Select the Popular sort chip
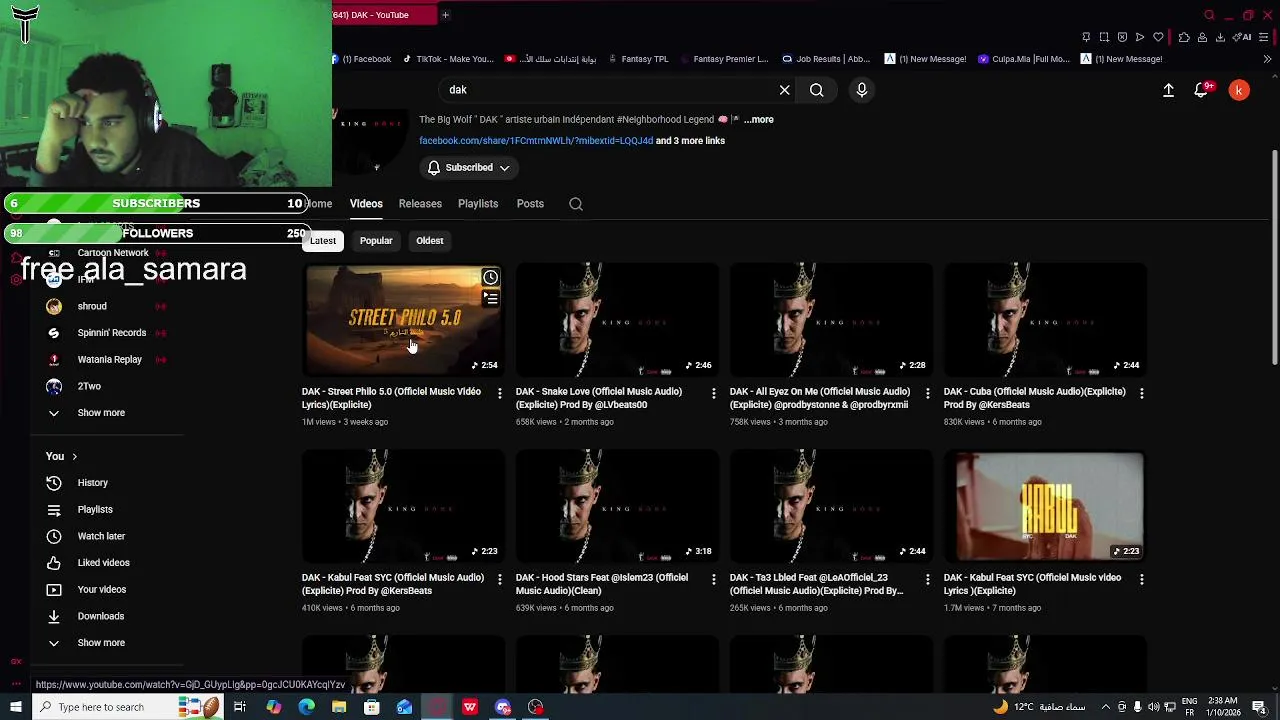The width and height of the screenshot is (1280, 720). pyautogui.click(x=376, y=241)
